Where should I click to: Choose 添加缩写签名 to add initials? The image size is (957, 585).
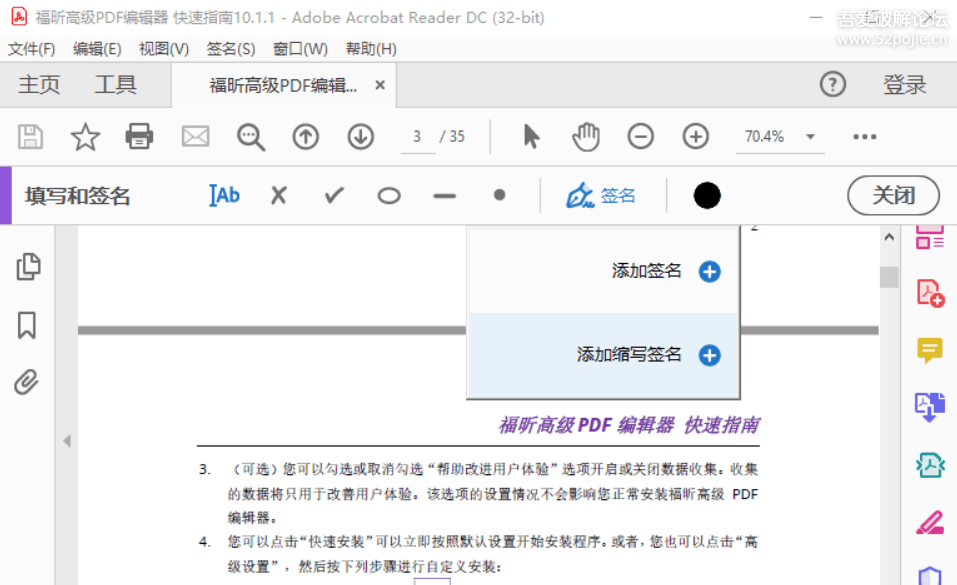point(640,355)
